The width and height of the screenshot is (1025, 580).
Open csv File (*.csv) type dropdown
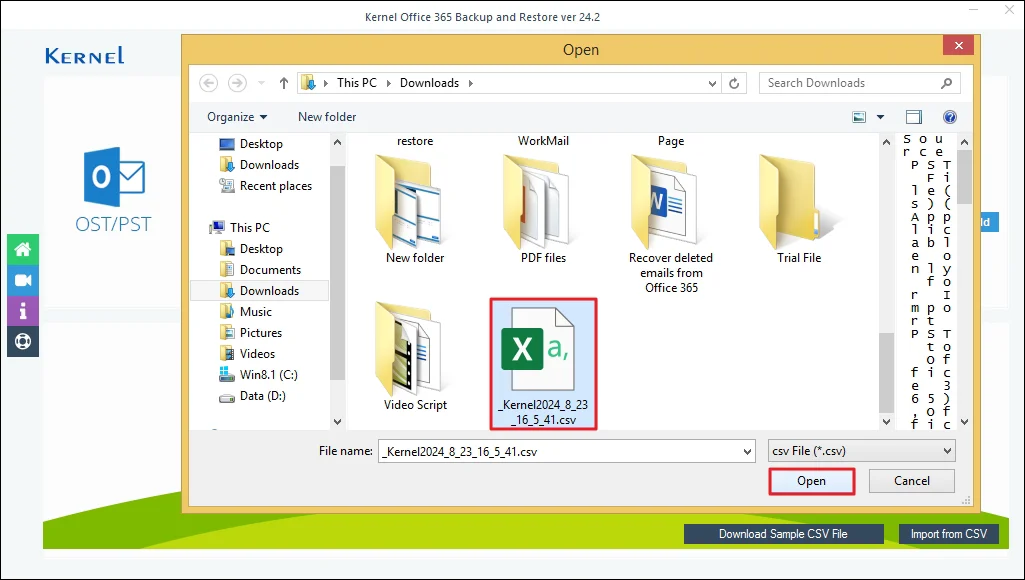[x=862, y=451]
